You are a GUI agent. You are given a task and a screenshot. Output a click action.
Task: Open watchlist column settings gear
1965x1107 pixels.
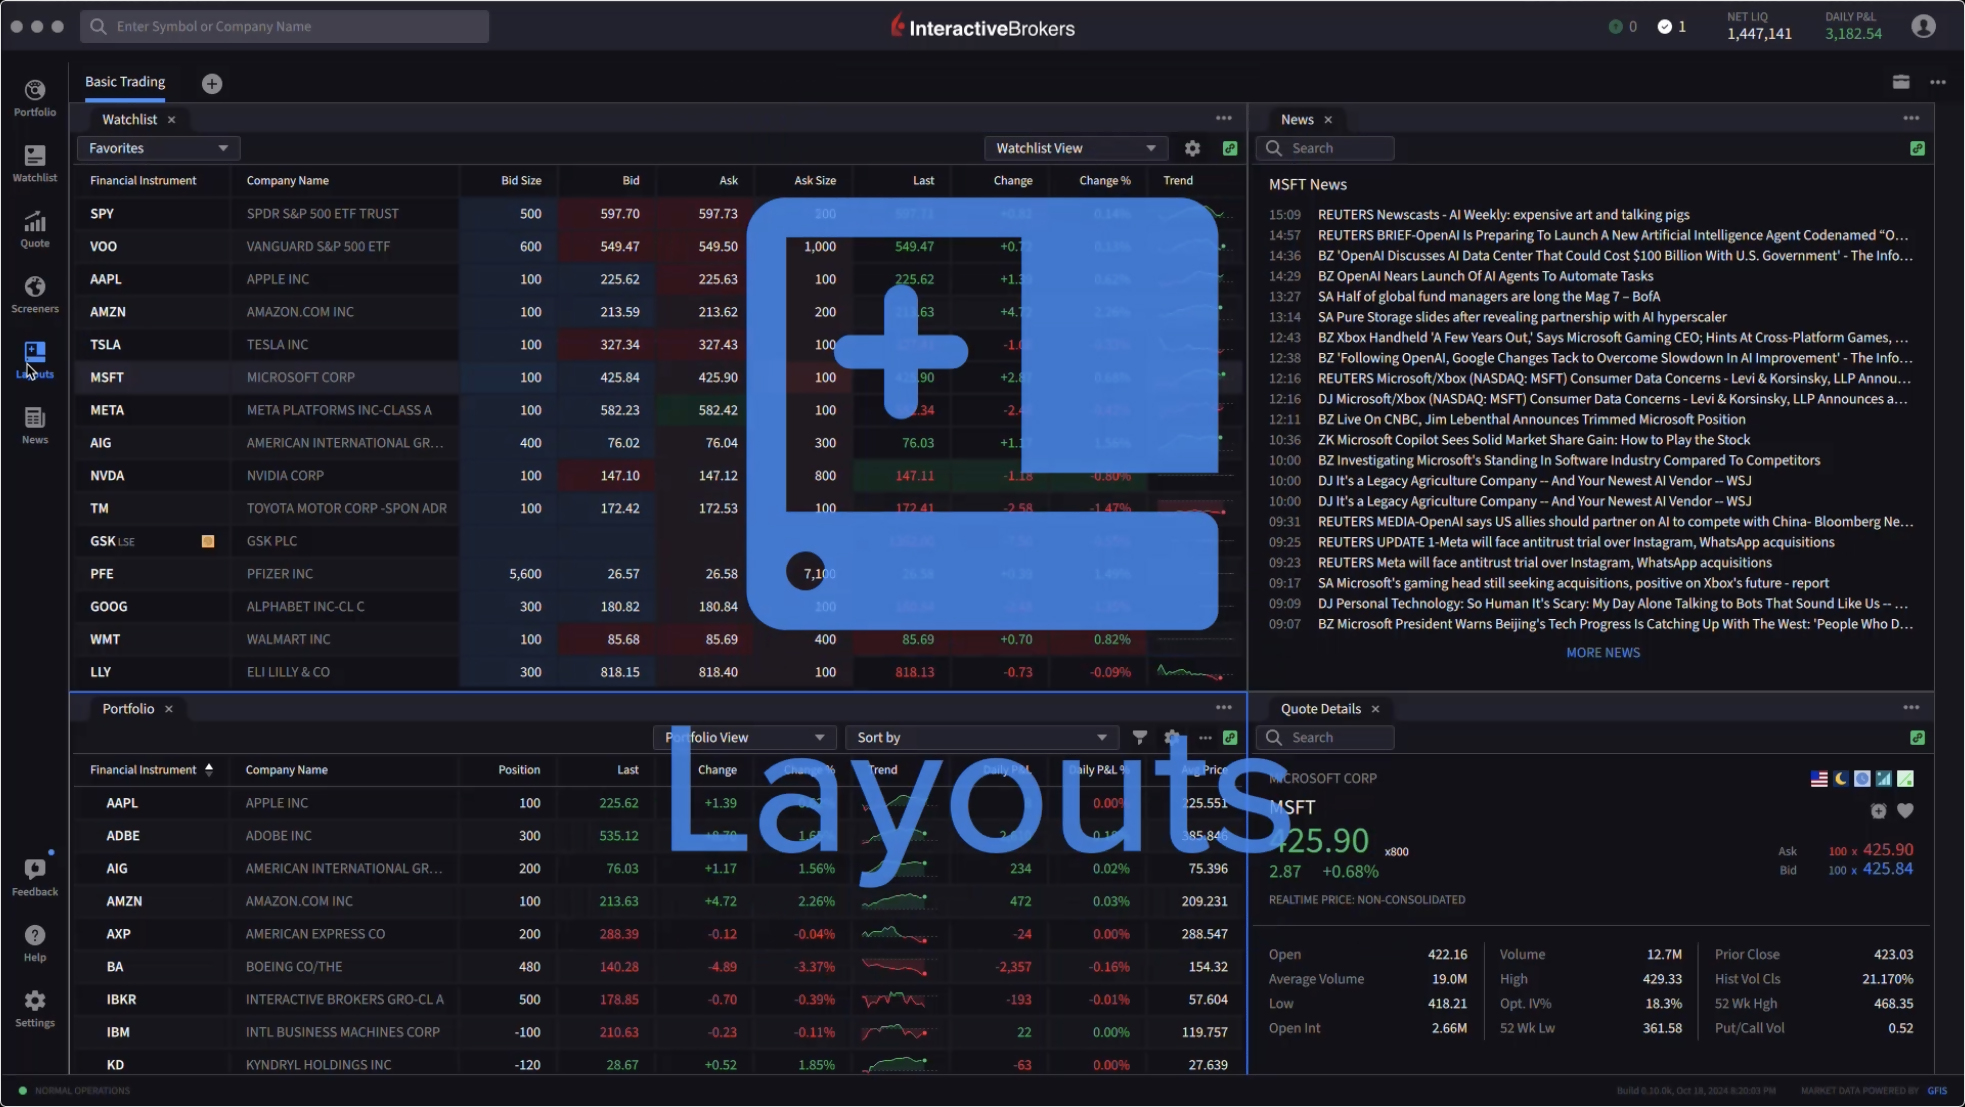point(1191,147)
